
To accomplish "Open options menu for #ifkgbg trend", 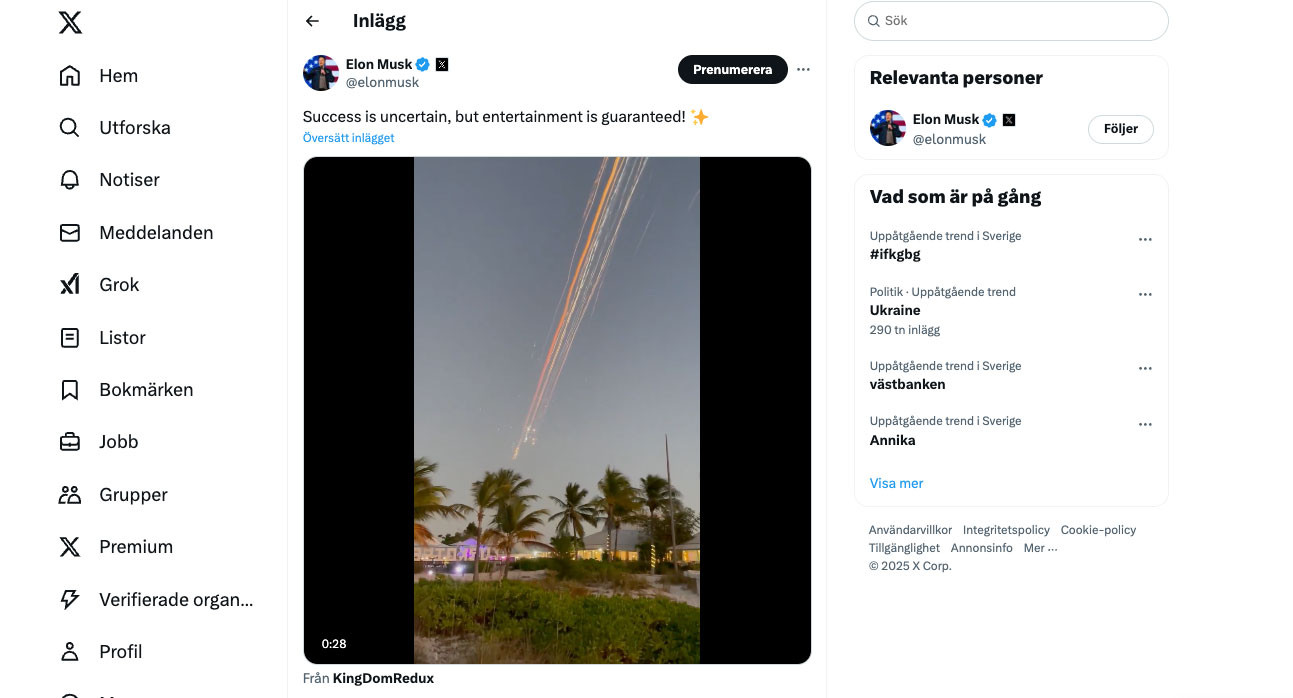I will 1145,240.
